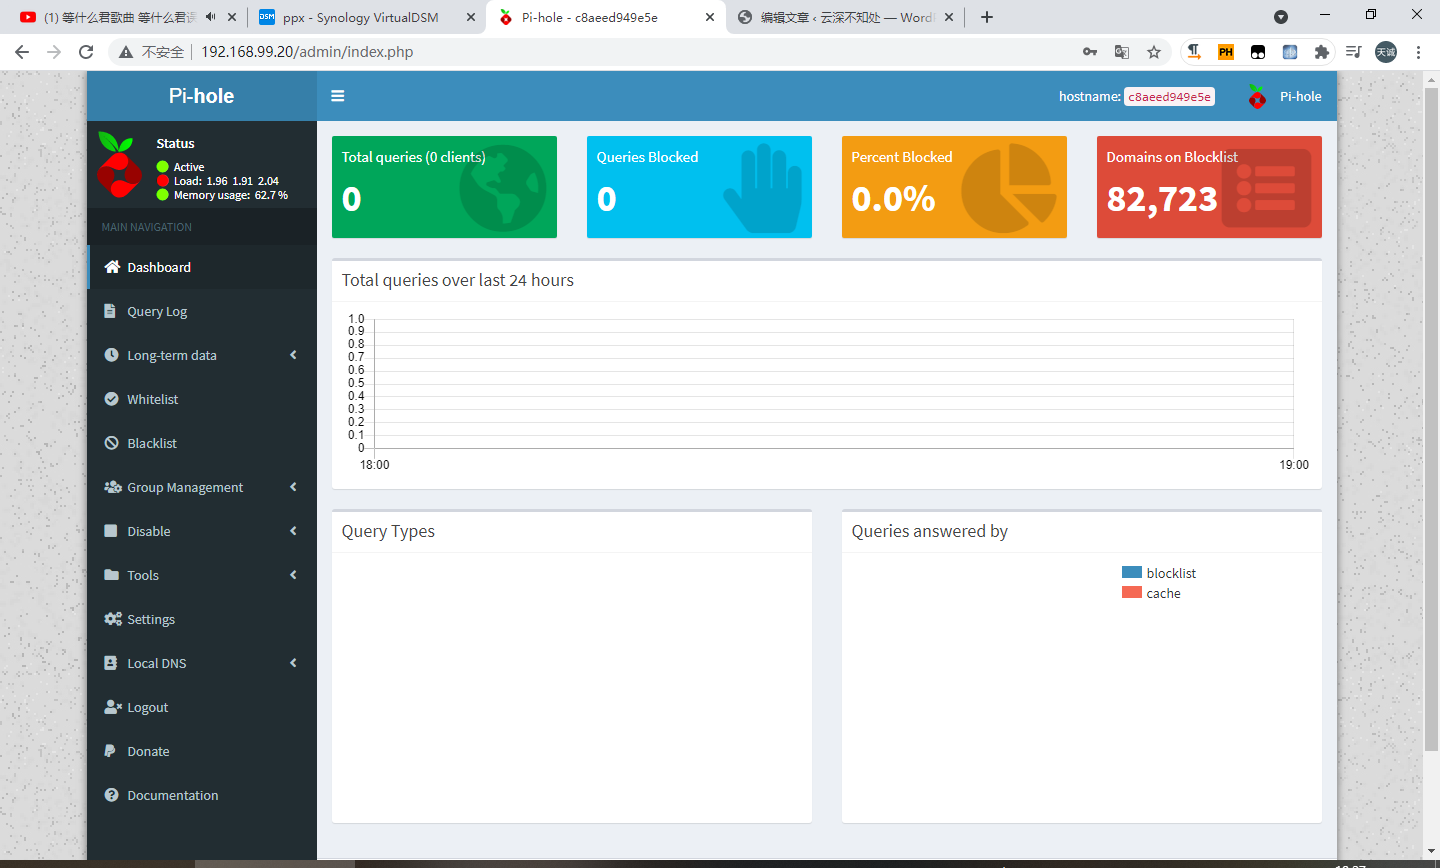Open Settings via the gears icon
This screenshot has width=1440, height=868.
(x=113, y=619)
